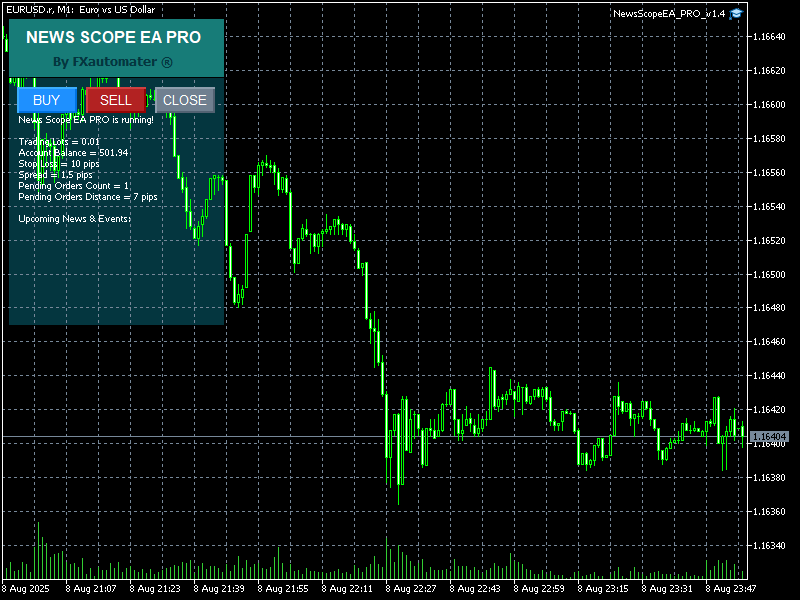800x600 pixels.
Task: Click the 1.16500 price axis label
Action: [x=768, y=274]
